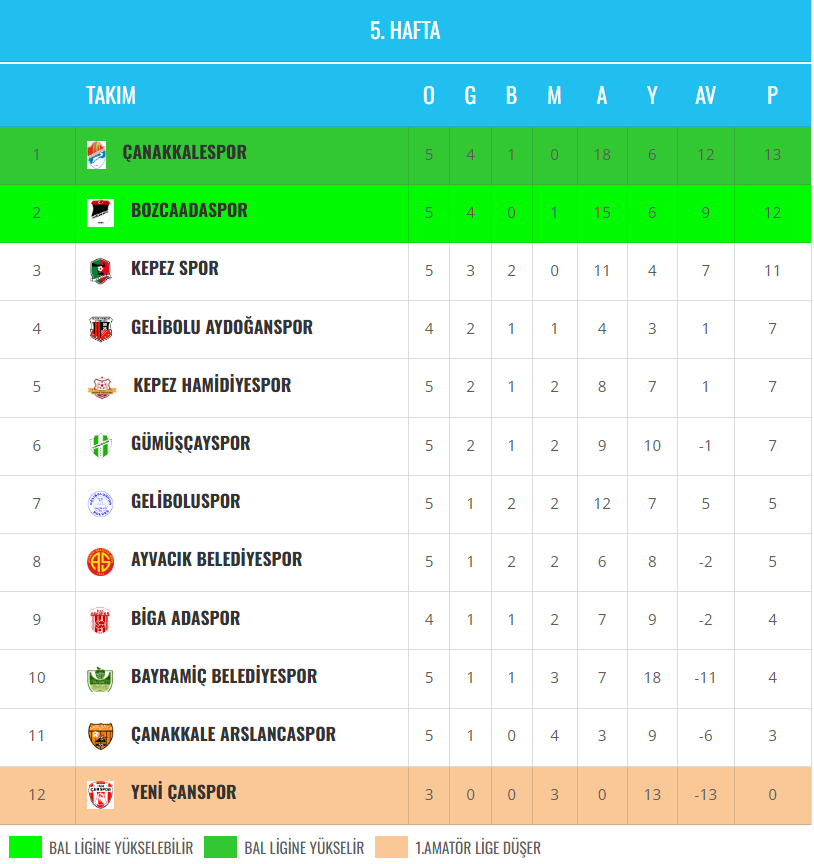This screenshot has height=864, width=814.
Task: Click the 5. HAFTA header title
Action: click(405, 31)
